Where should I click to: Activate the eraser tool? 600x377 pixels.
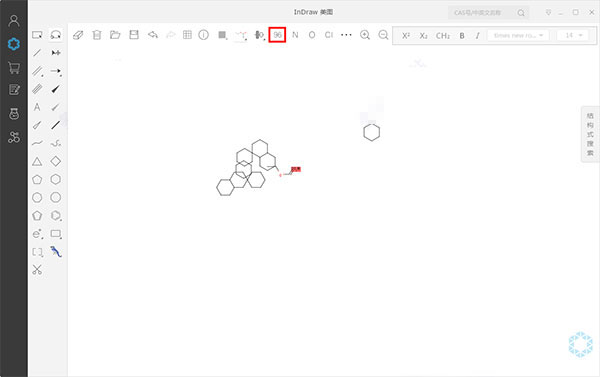pos(78,35)
